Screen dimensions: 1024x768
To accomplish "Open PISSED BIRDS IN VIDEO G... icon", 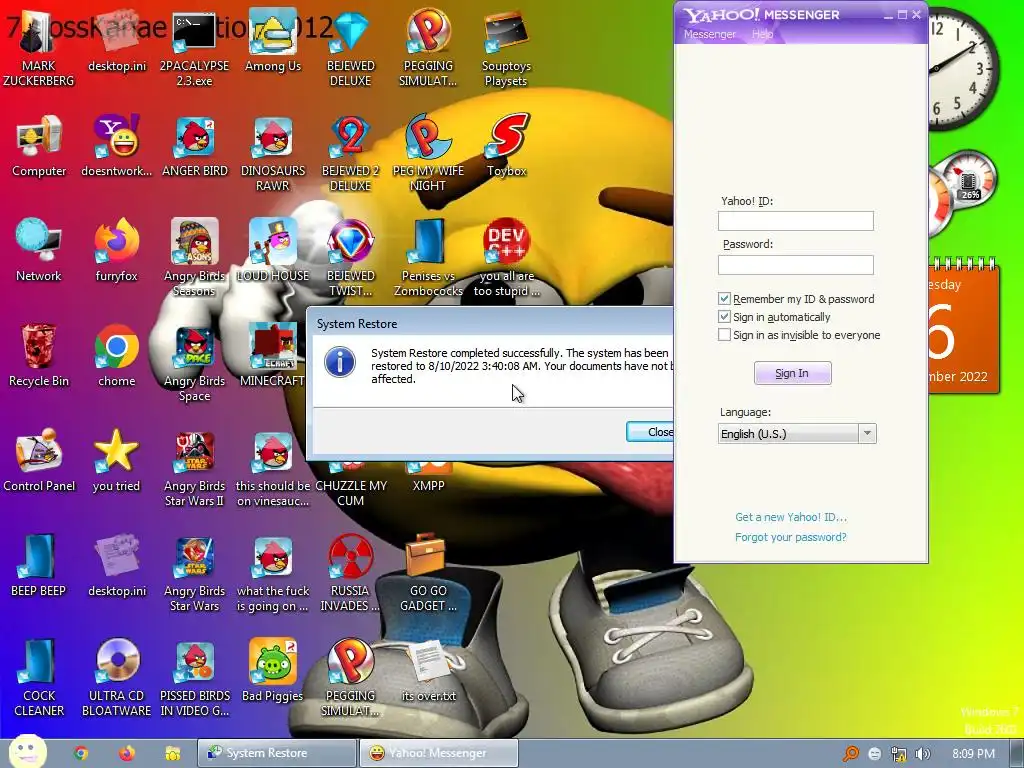I will coord(195,678).
